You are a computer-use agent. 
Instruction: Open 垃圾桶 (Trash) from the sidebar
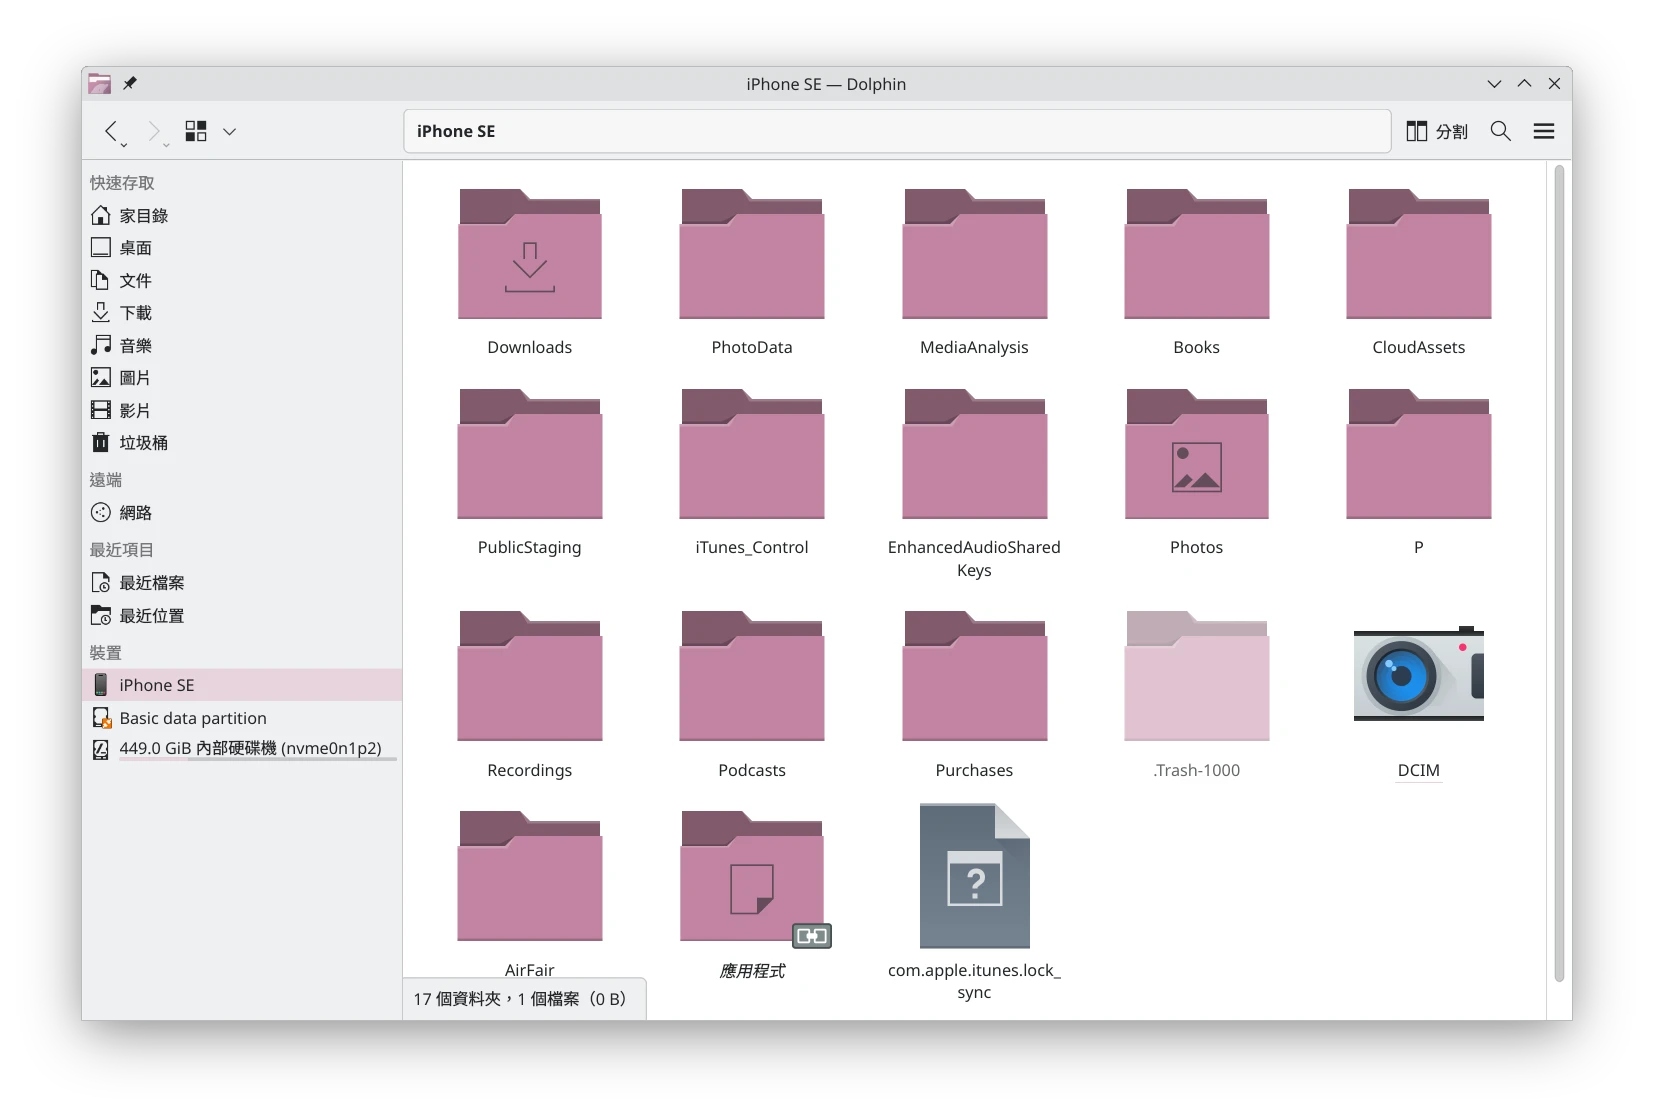[x=143, y=442]
